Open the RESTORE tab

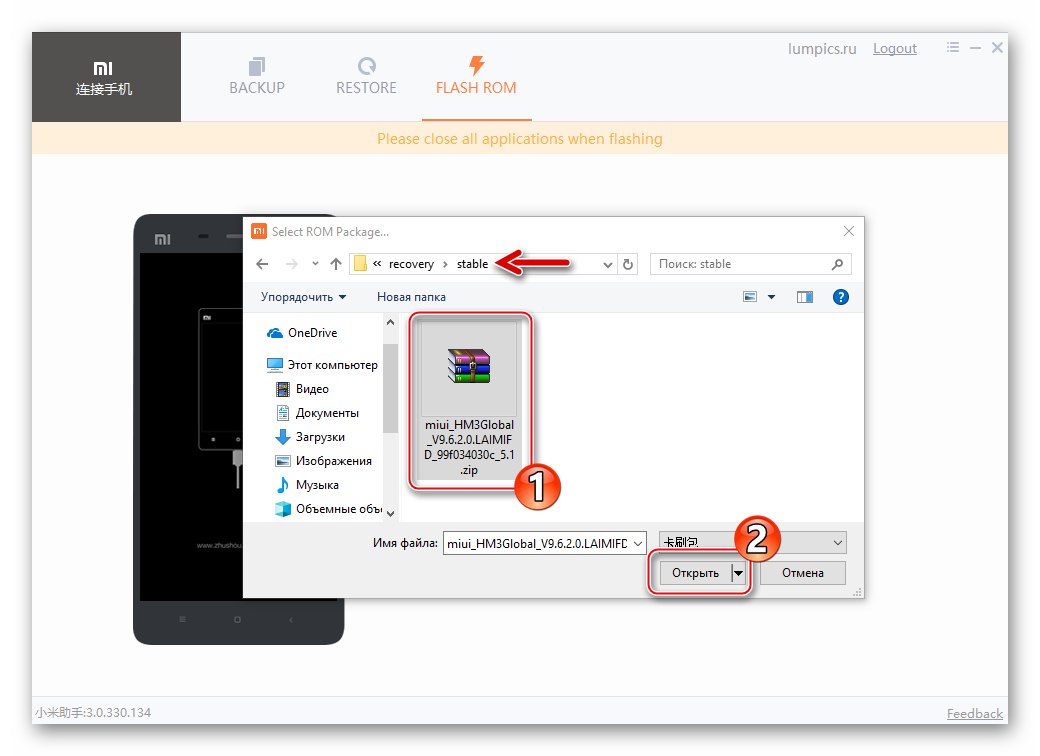pos(366,76)
